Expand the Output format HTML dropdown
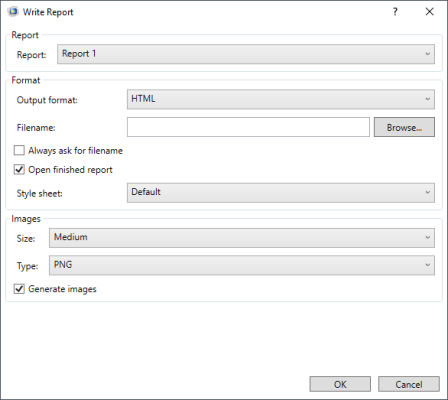This screenshot has width=448, height=400. [281, 99]
